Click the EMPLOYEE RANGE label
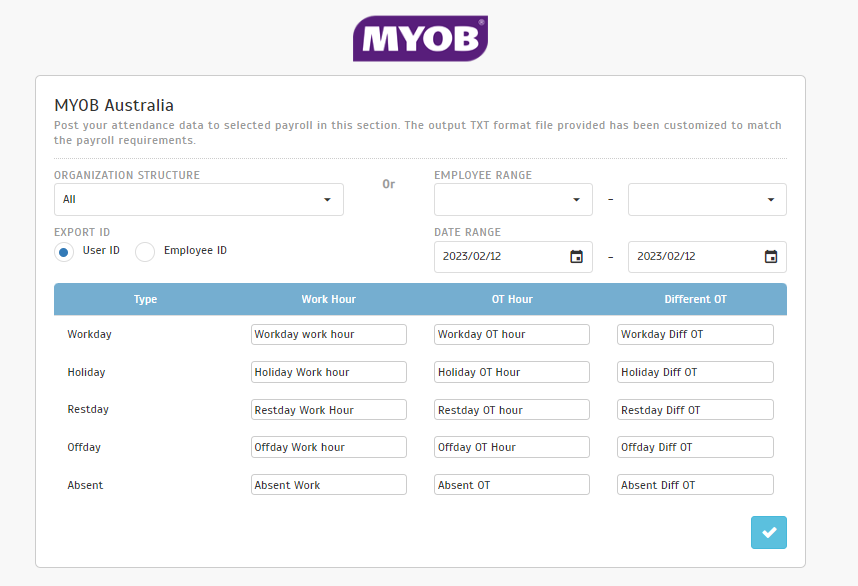The width and height of the screenshot is (858, 586). (483, 175)
